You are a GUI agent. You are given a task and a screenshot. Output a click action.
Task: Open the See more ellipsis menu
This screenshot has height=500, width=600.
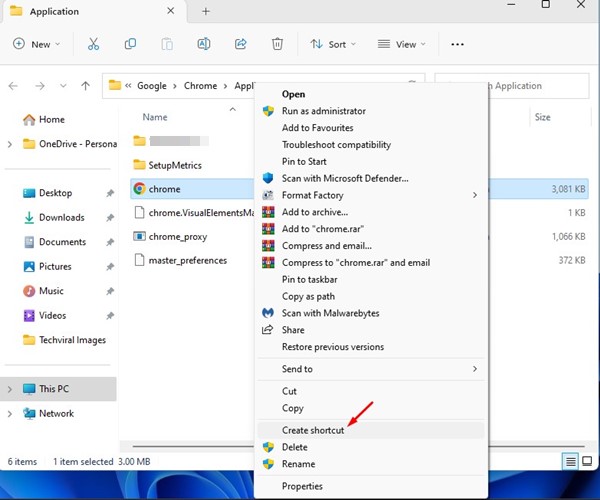click(457, 44)
